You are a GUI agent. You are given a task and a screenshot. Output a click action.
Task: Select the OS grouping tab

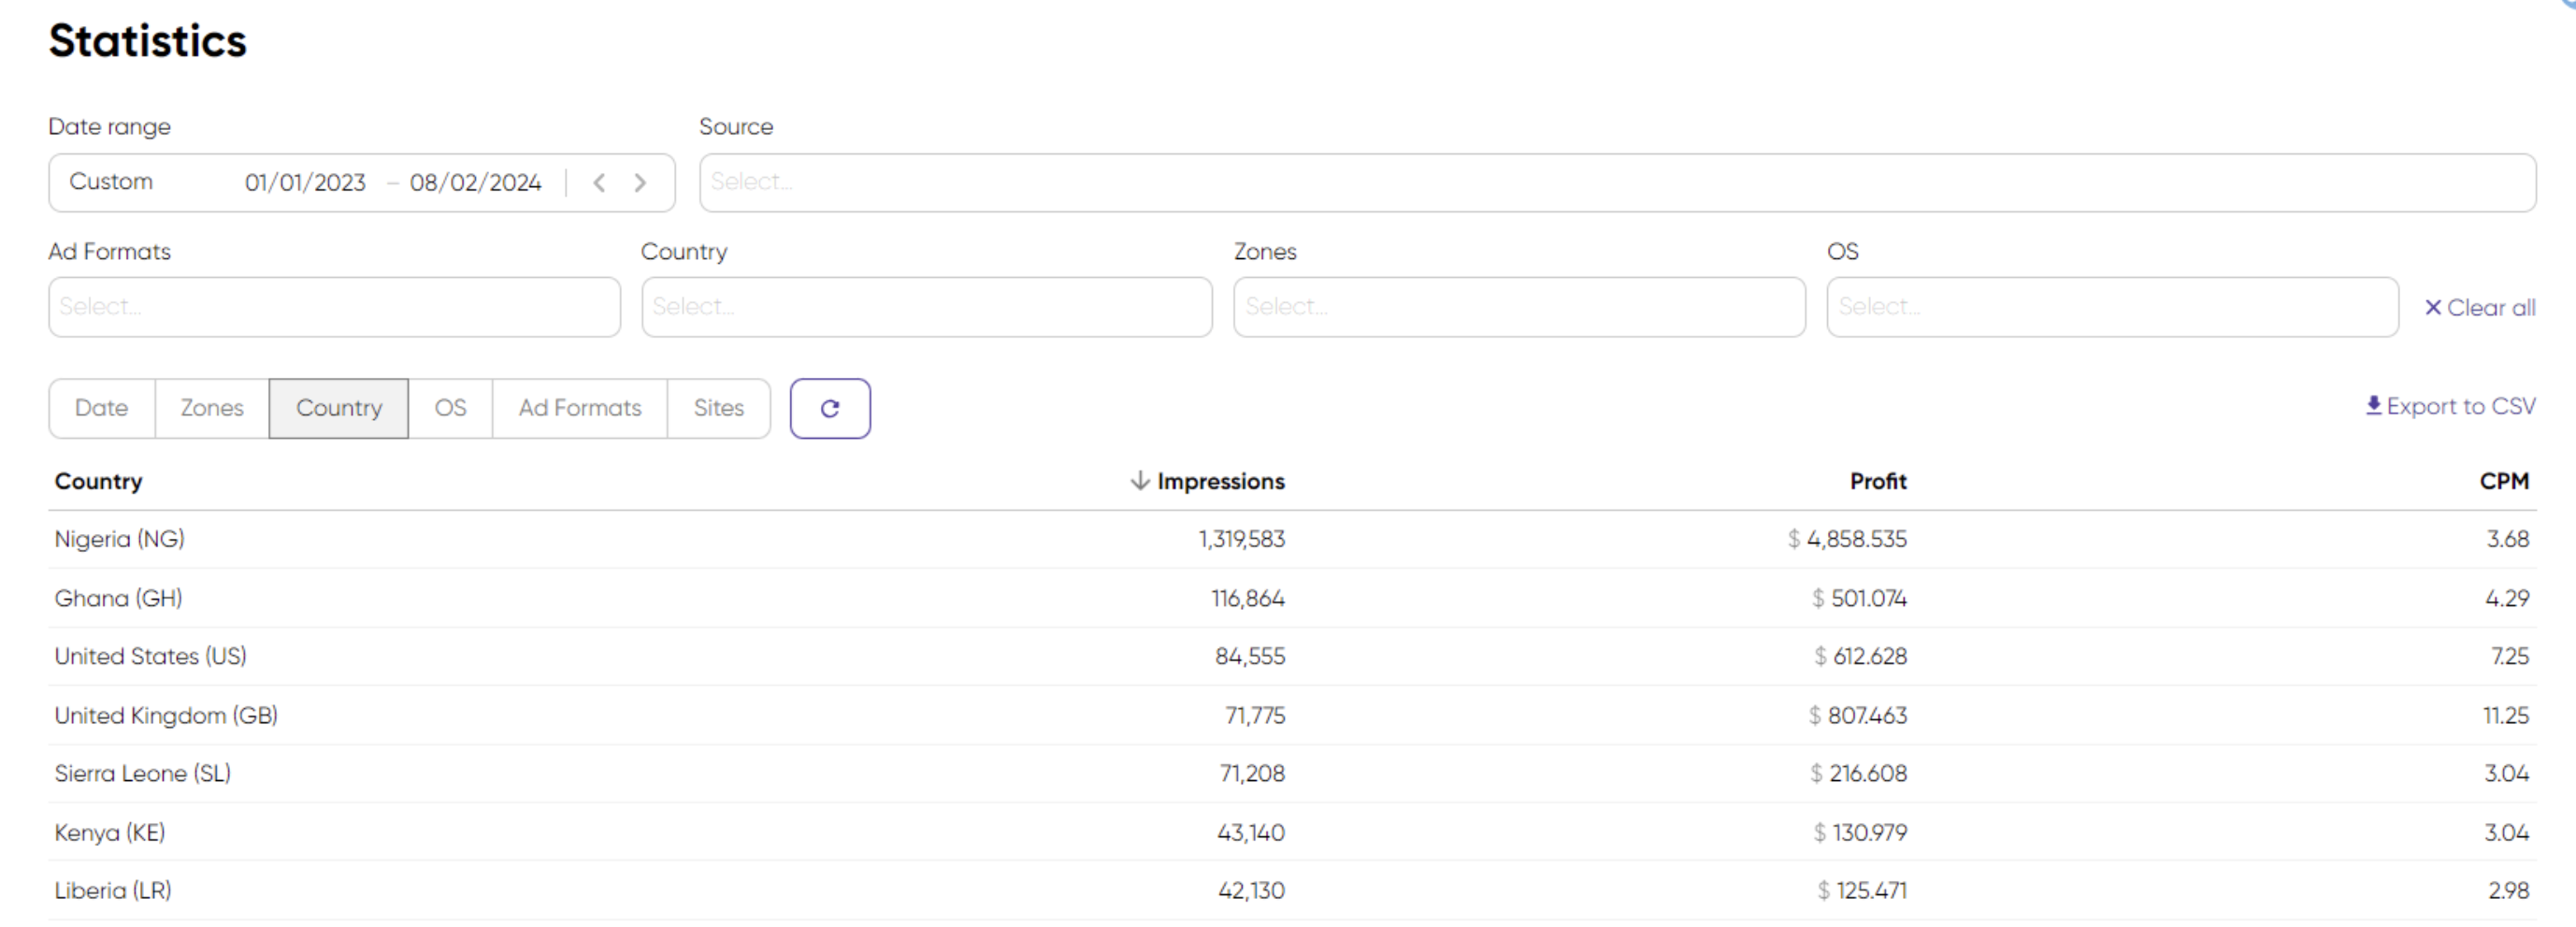click(x=450, y=408)
